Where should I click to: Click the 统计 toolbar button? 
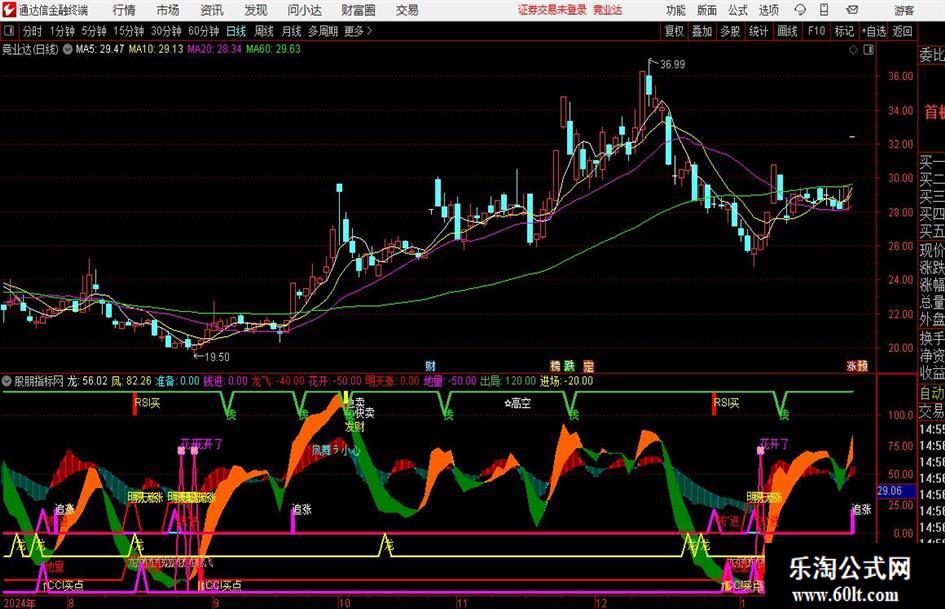[x=758, y=31]
